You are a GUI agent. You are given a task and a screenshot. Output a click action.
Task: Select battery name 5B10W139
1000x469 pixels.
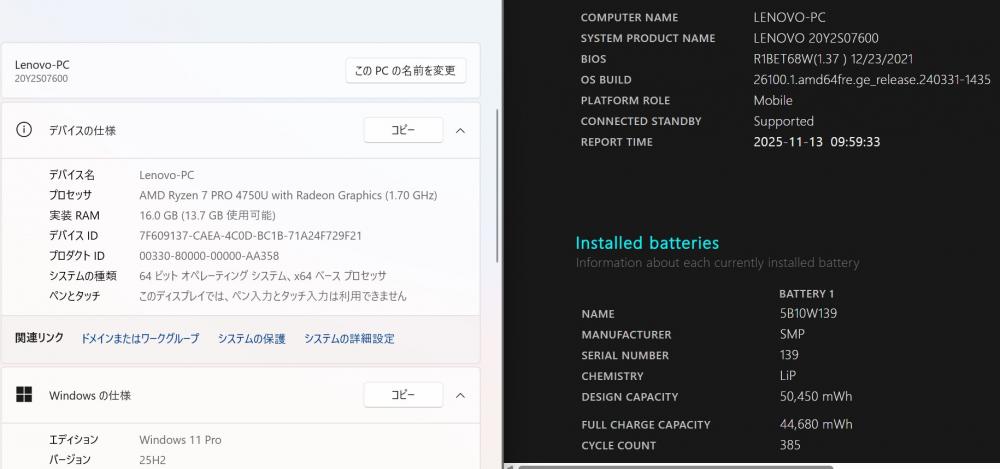coord(808,314)
